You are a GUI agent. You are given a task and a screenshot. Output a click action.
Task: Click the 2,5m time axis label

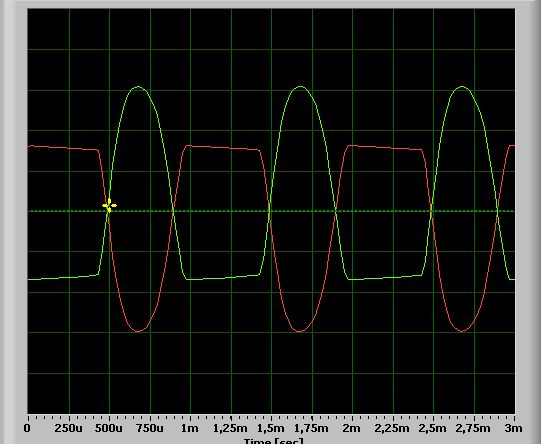click(x=433, y=429)
